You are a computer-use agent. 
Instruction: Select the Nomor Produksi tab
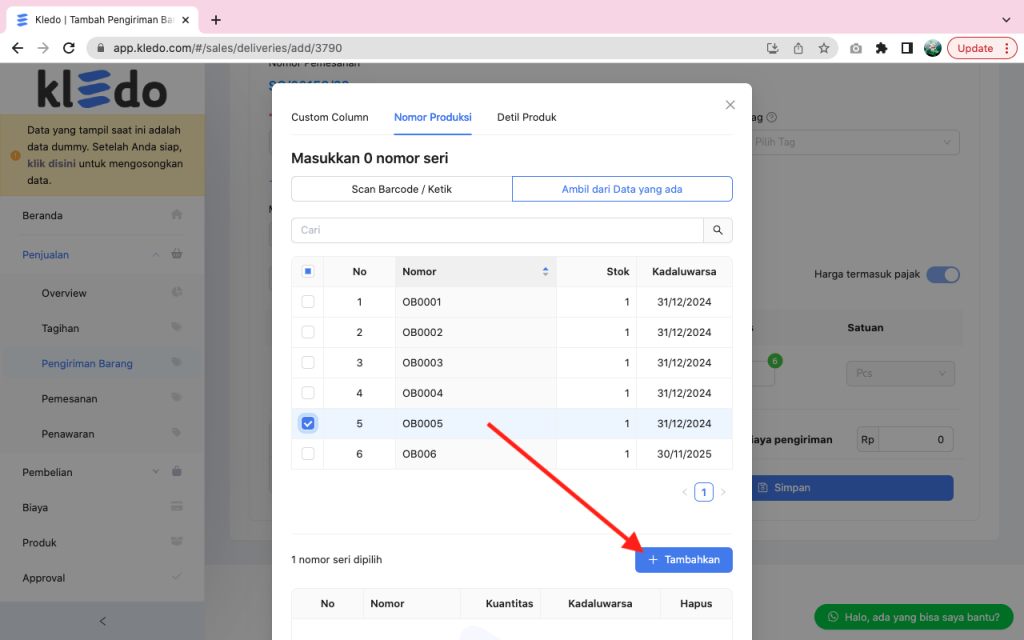432,117
